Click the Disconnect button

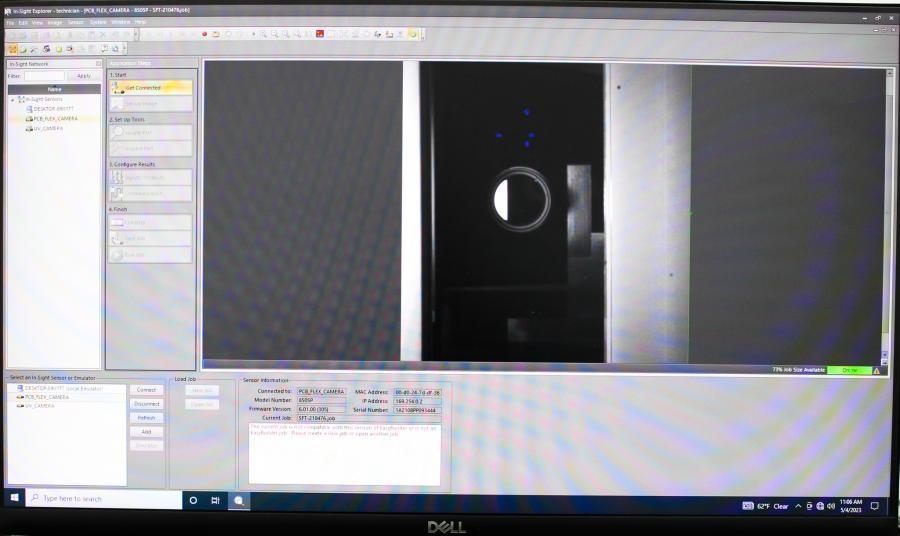[x=146, y=403]
